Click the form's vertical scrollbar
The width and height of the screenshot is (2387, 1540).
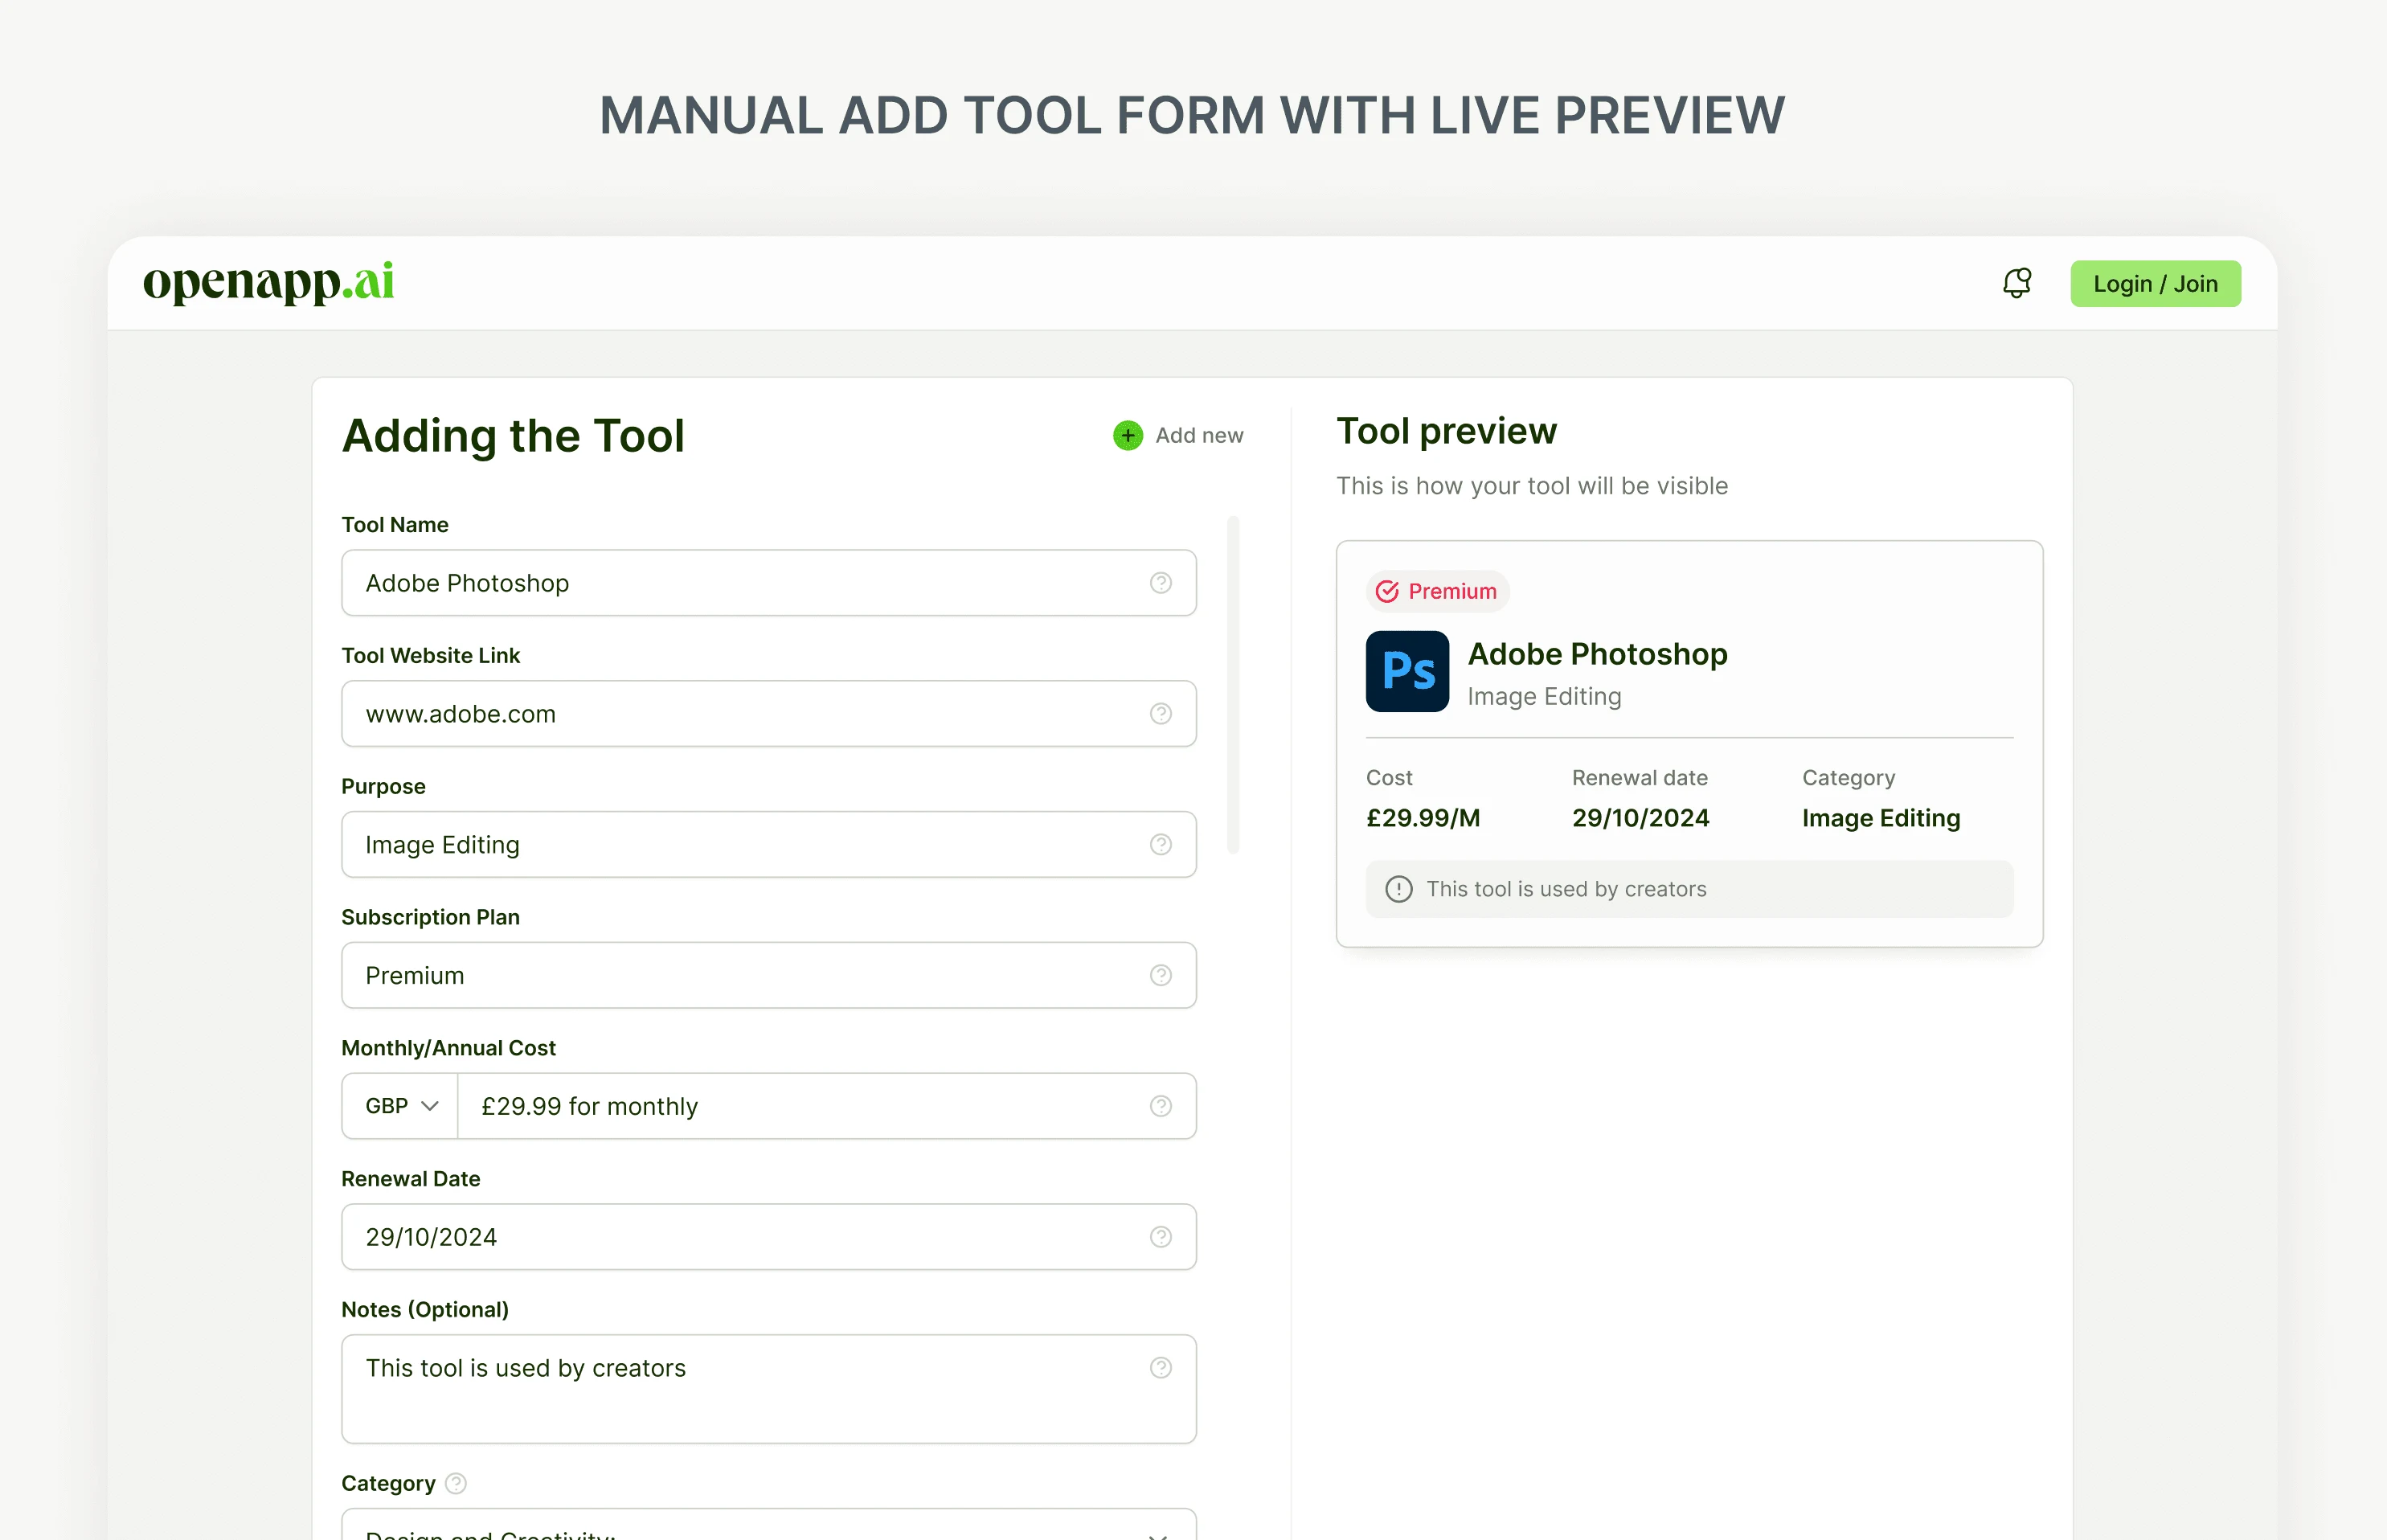(x=1232, y=684)
